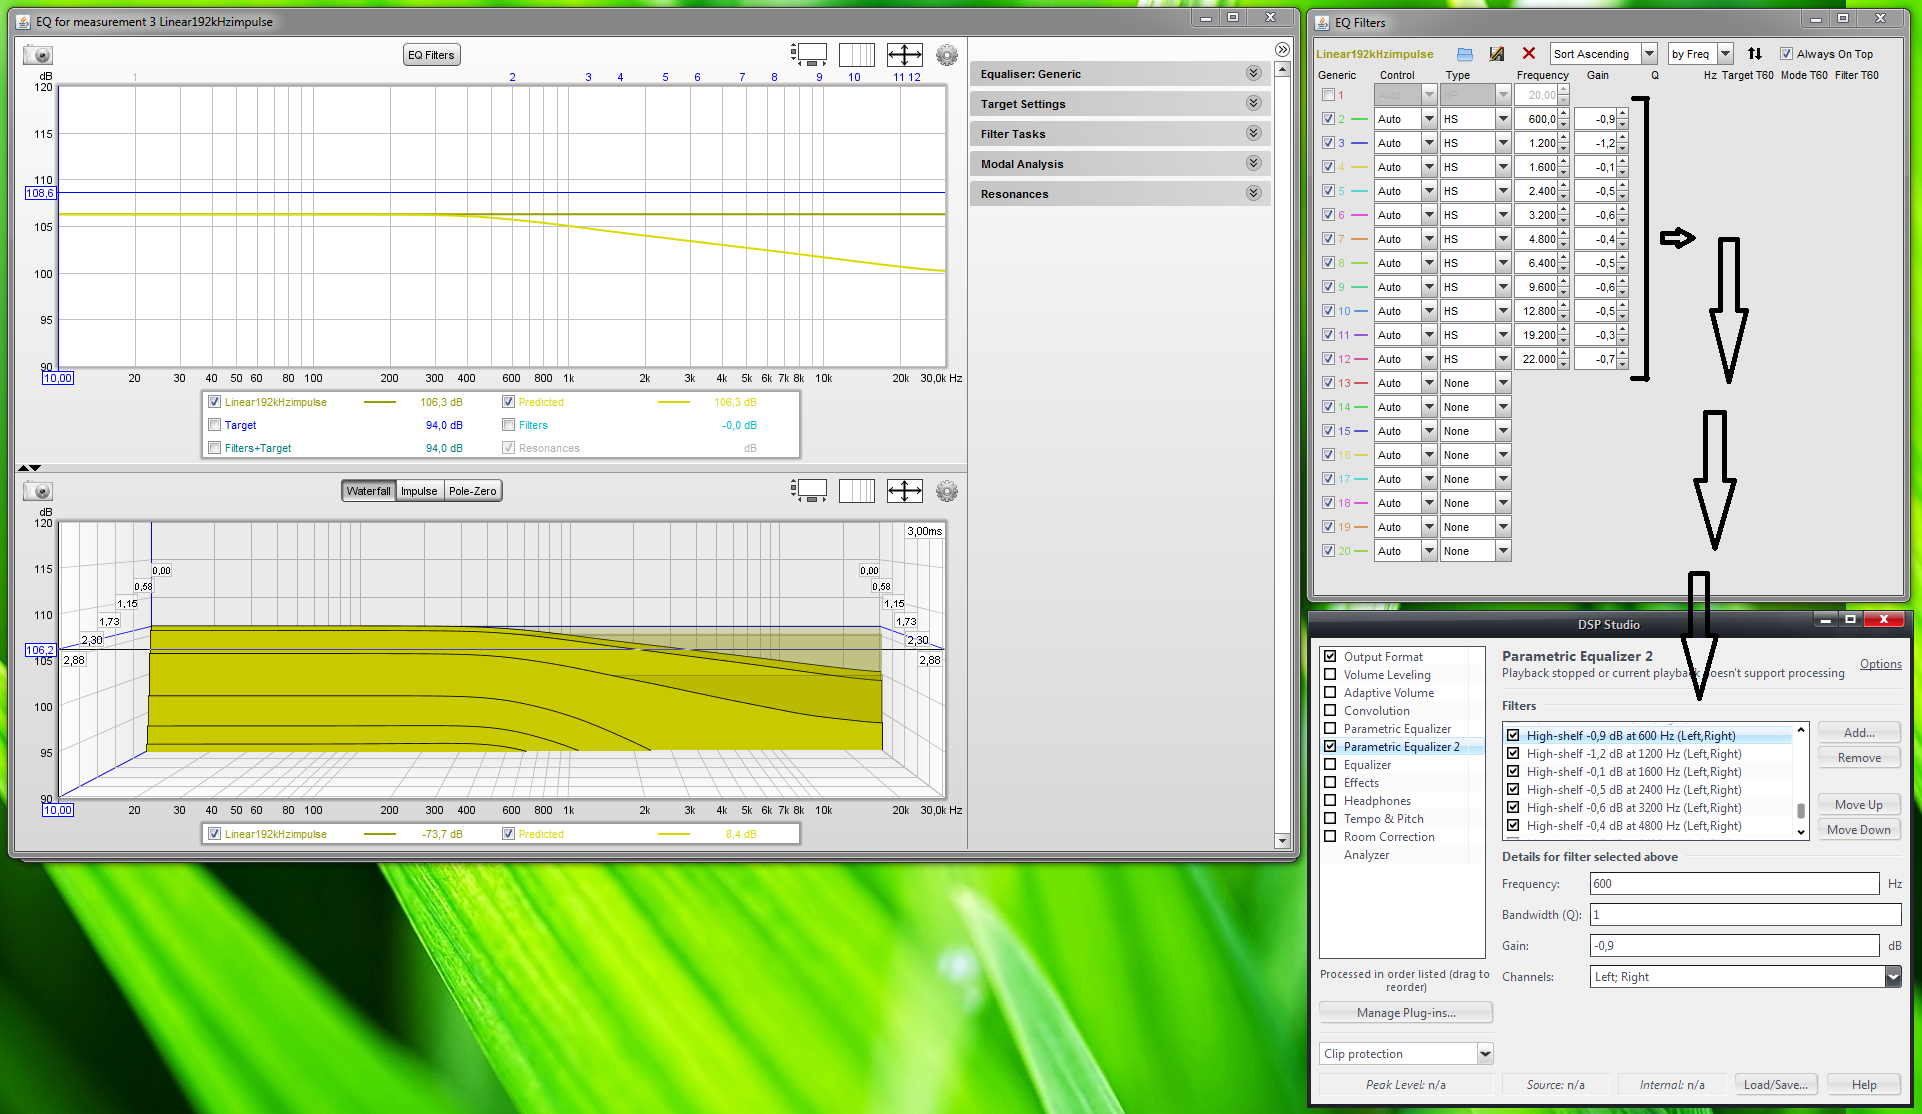Click waterfall frequency axis grid icon
Screen dimensions: 1922x1114
tap(857, 491)
